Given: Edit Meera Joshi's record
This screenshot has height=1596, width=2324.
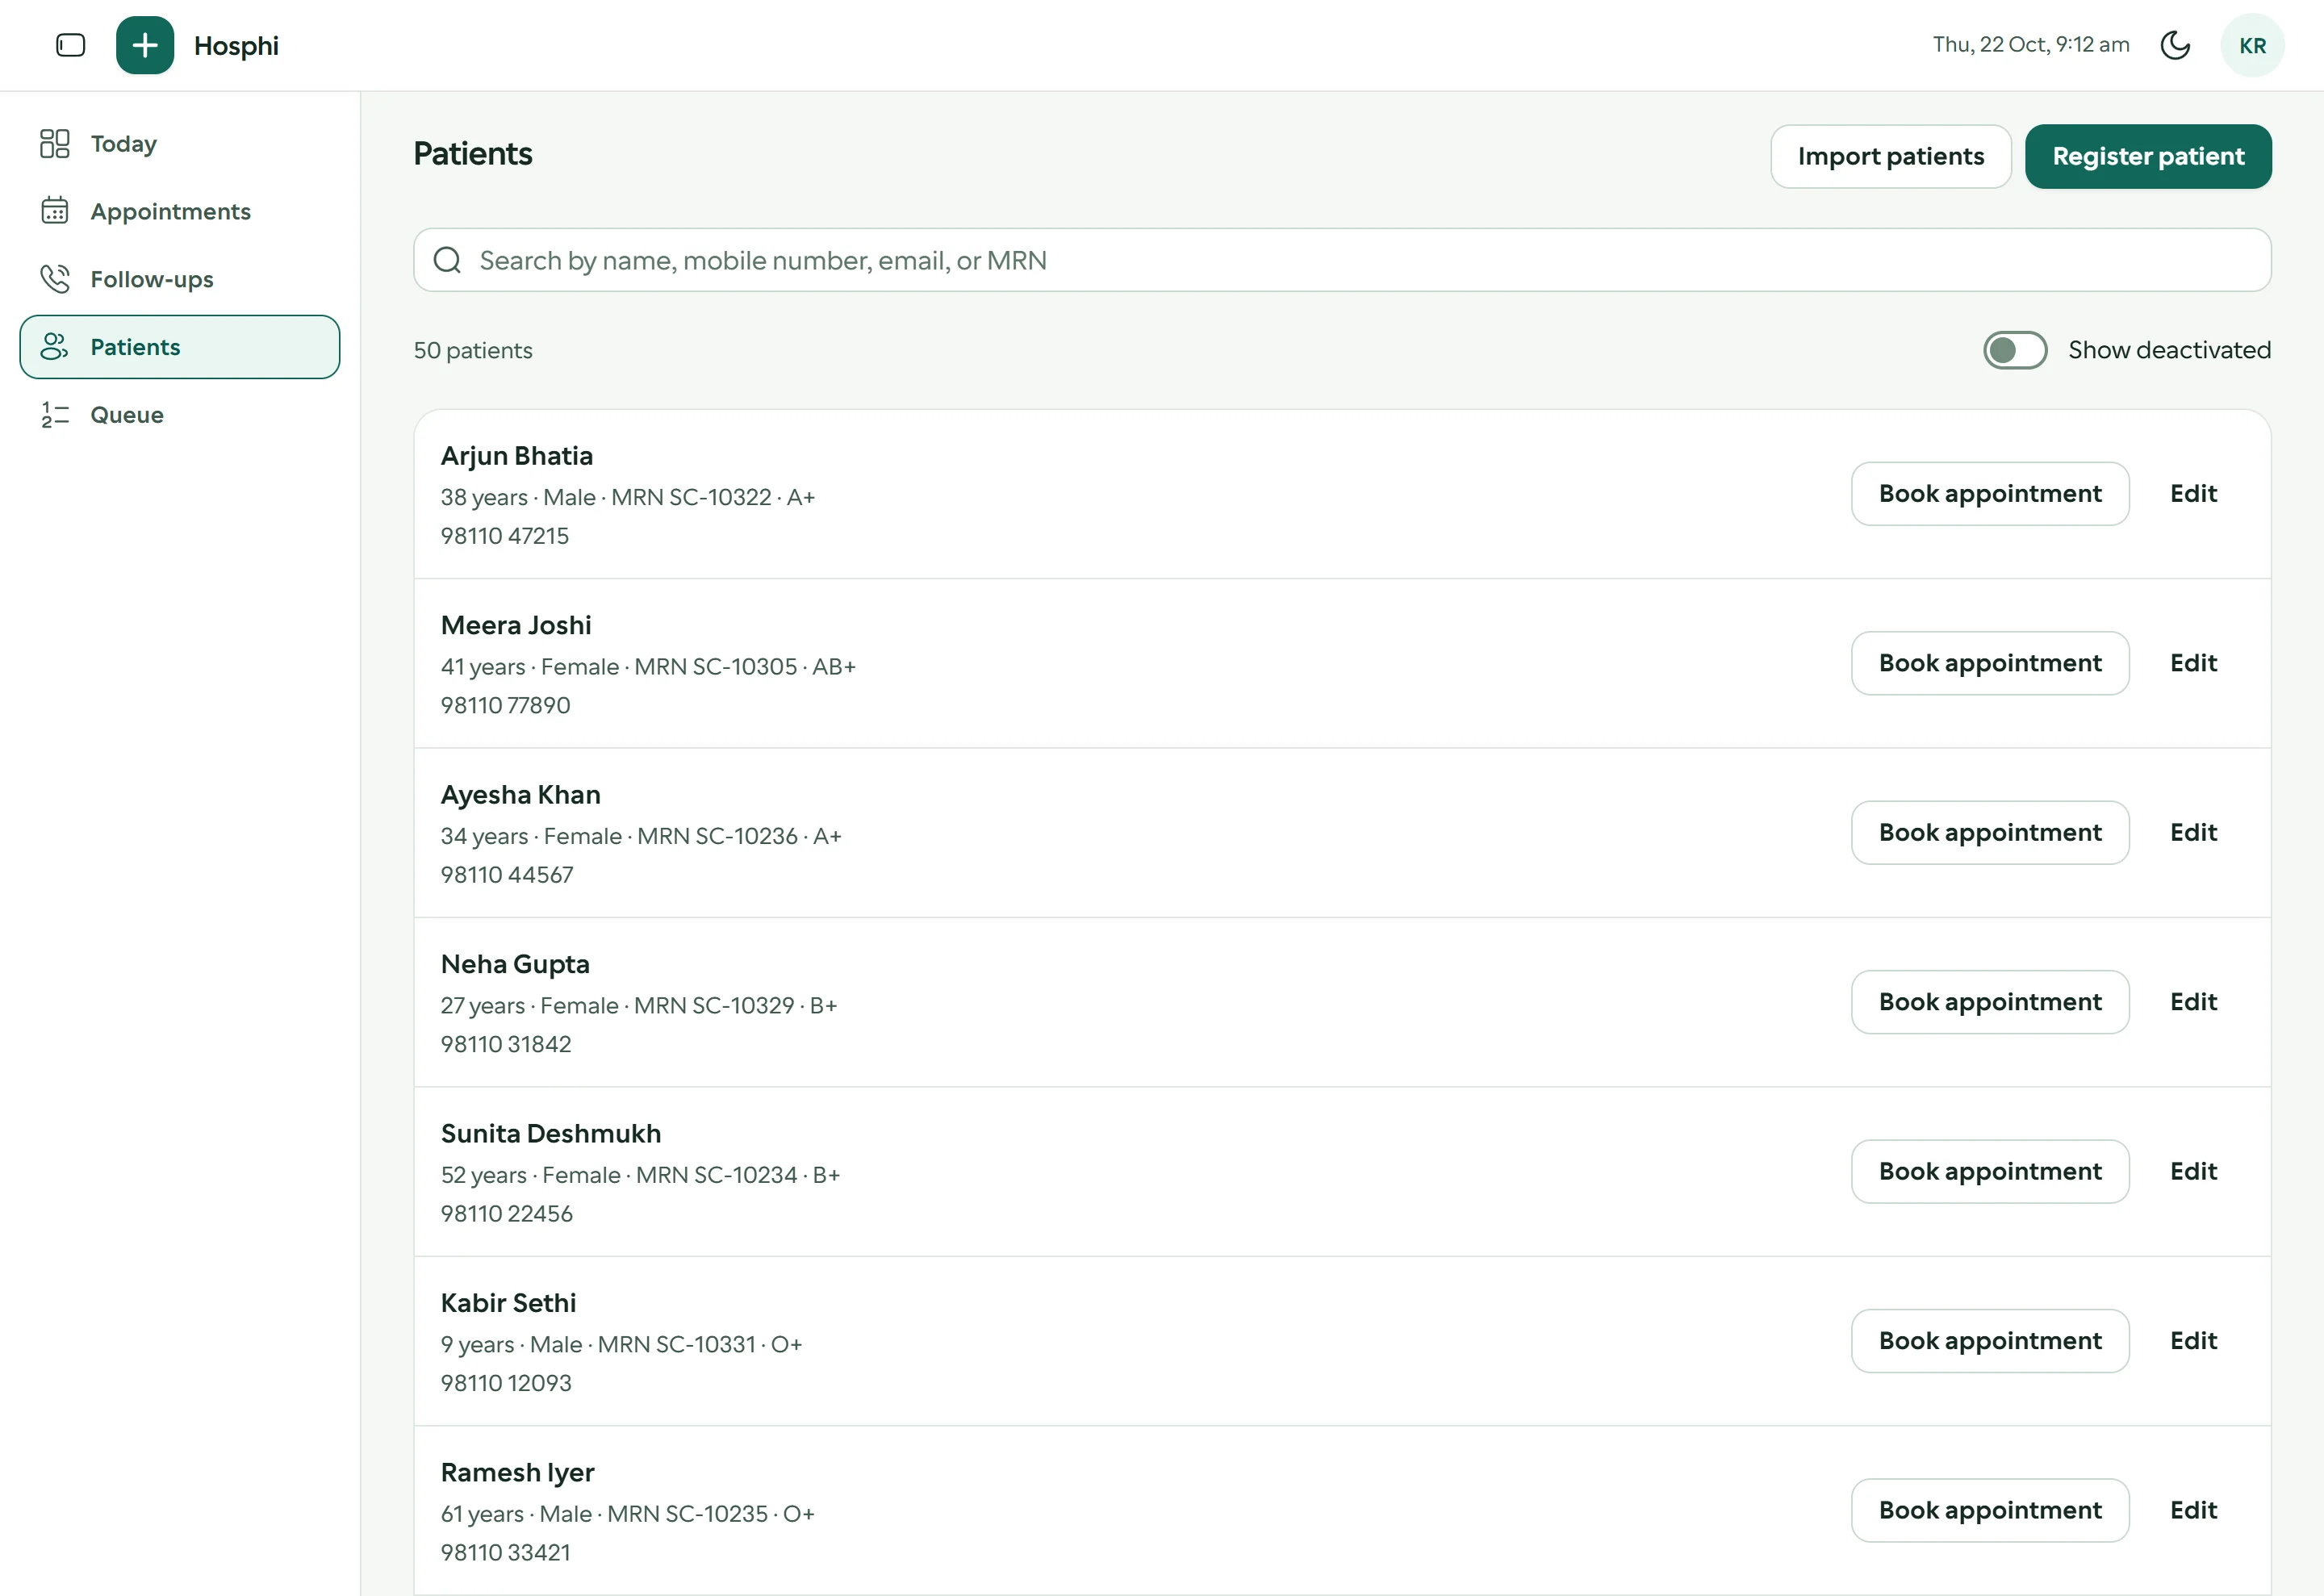Looking at the screenshot, I should point(2193,663).
